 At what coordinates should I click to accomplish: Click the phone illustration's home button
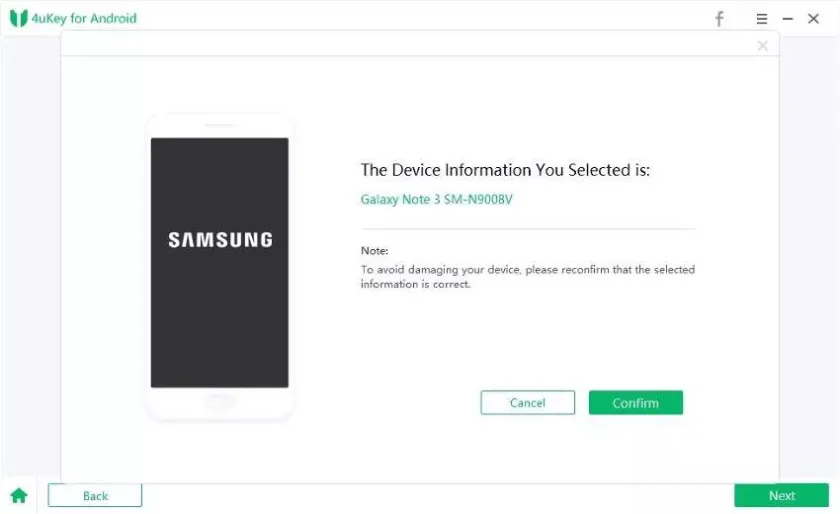coord(220,401)
